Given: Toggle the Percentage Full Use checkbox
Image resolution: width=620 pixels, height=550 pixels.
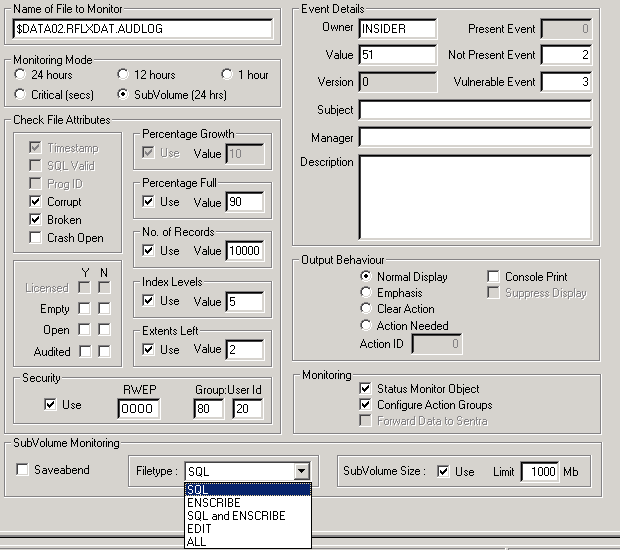Looking at the screenshot, I should click(149, 202).
